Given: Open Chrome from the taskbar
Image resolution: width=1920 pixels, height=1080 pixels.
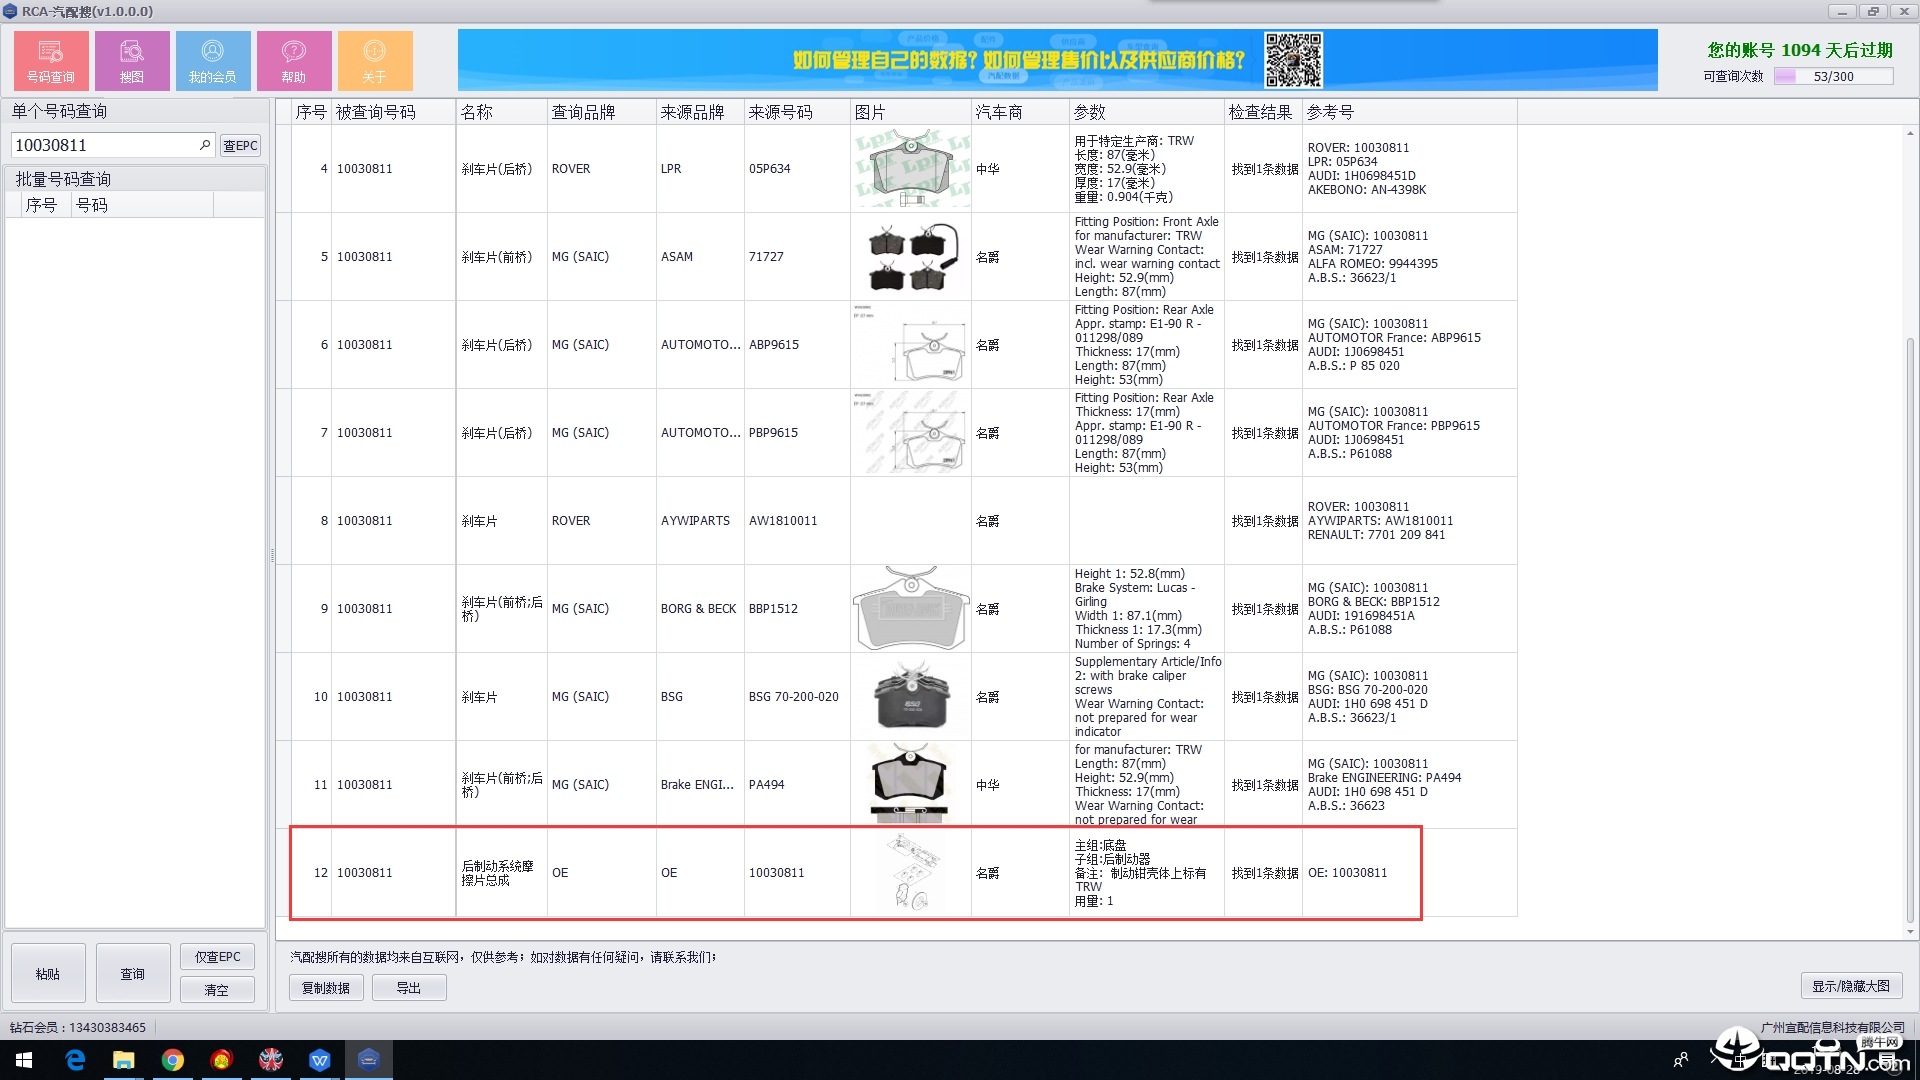Looking at the screenshot, I should (173, 1060).
